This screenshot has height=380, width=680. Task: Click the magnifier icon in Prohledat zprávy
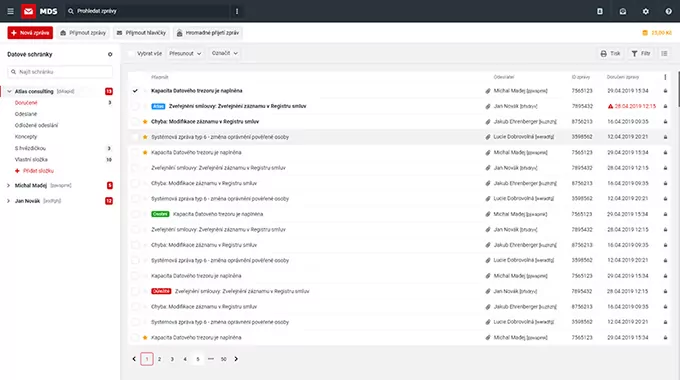tap(71, 11)
